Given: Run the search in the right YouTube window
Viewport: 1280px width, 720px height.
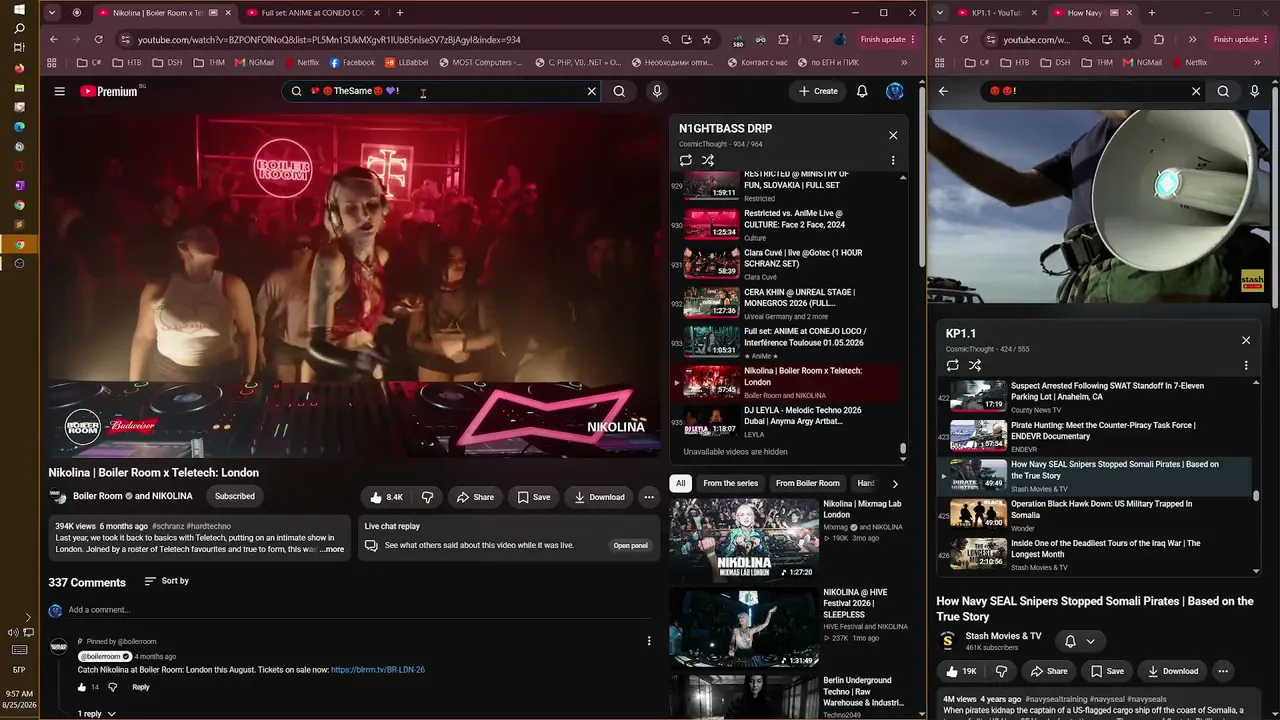Looking at the screenshot, I should [x=1223, y=91].
